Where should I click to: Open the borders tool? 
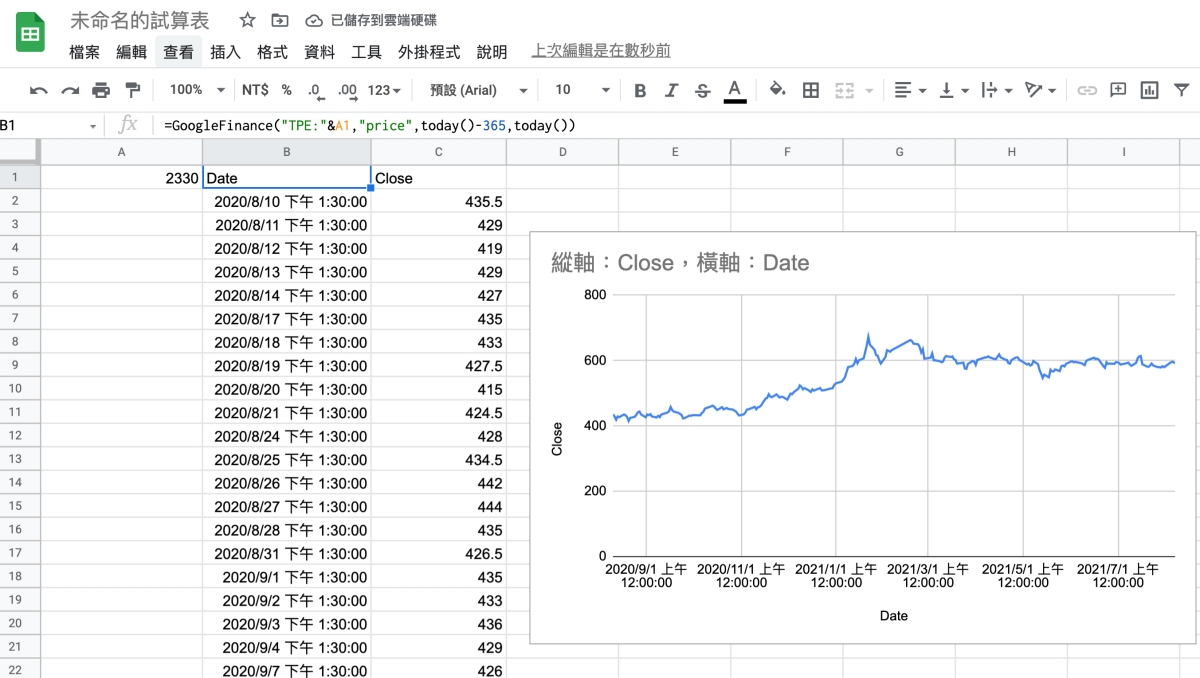[811, 90]
